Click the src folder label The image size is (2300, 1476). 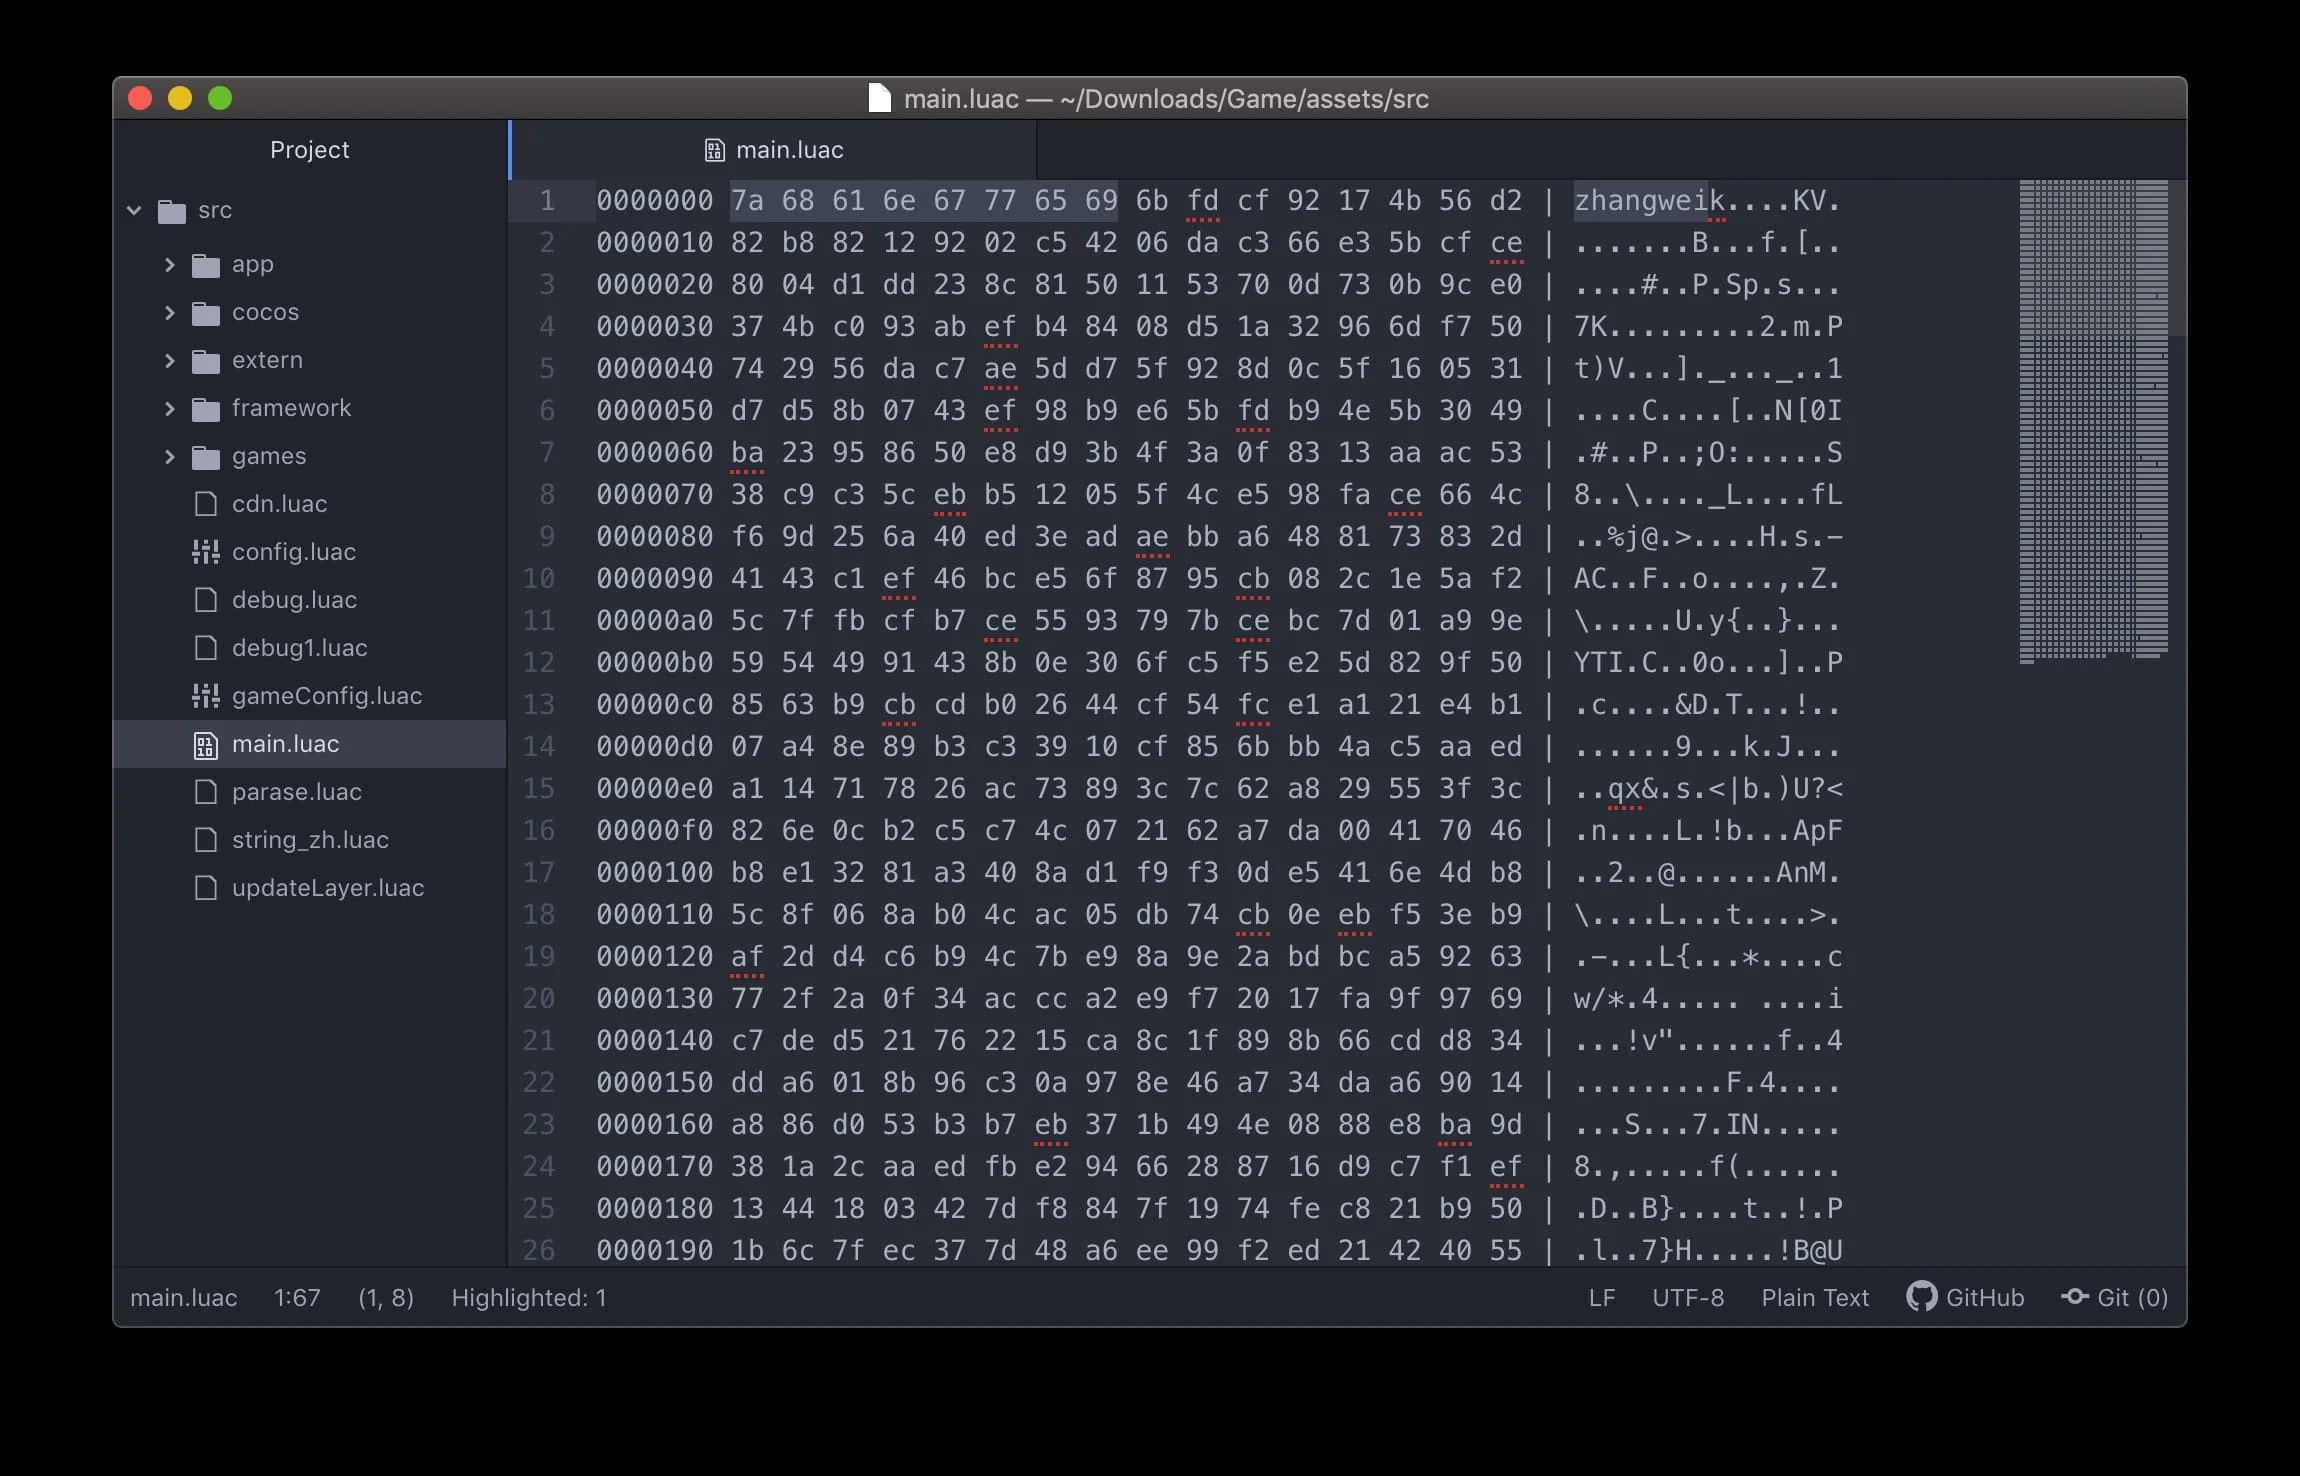[x=215, y=210]
